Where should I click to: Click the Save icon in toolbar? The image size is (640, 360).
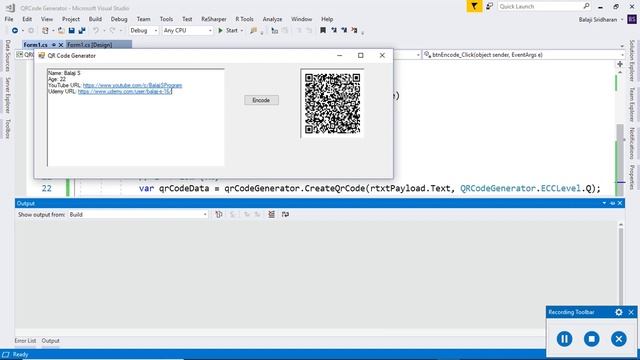(71, 31)
